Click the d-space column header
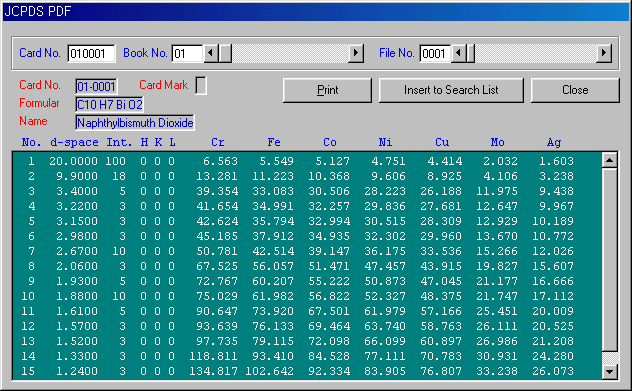Image resolution: width=632 pixels, height=391 pixels. click(x=74, y=142)
